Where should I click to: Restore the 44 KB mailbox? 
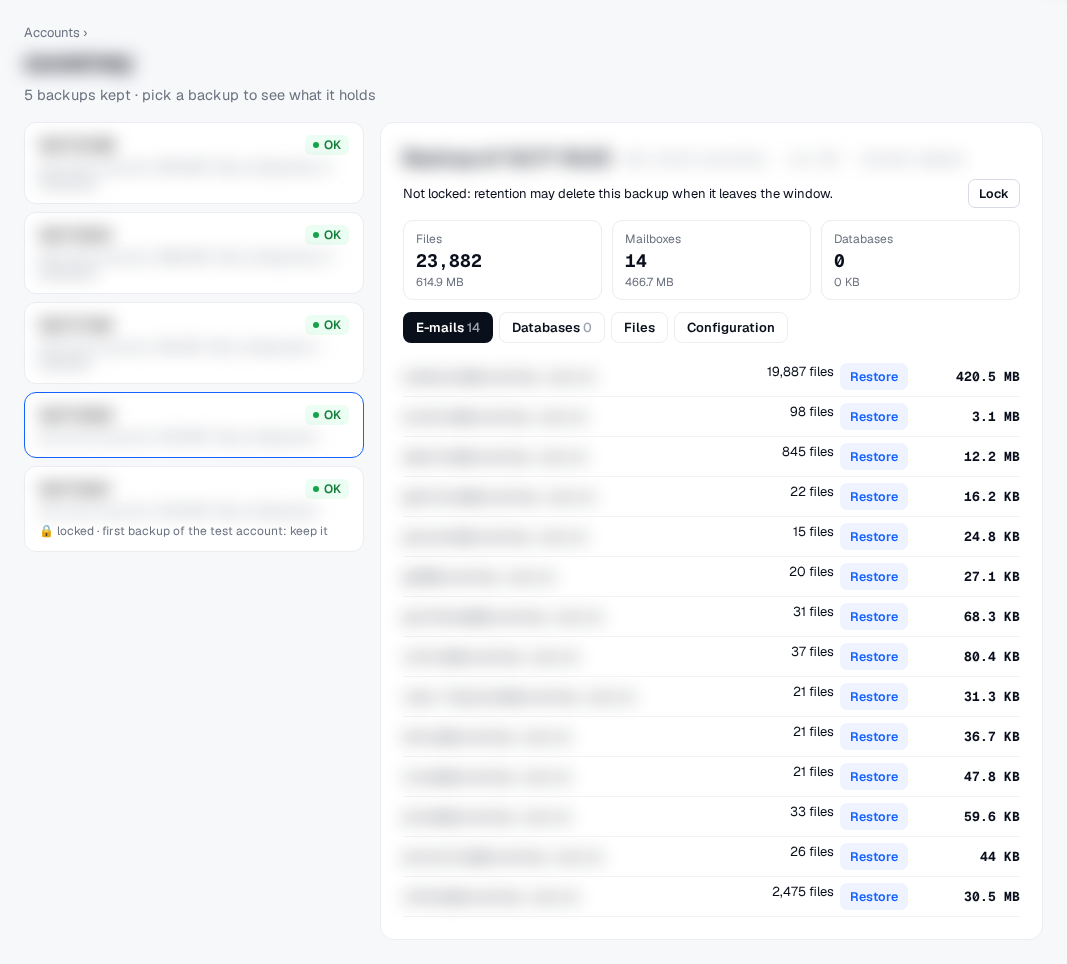874,857
